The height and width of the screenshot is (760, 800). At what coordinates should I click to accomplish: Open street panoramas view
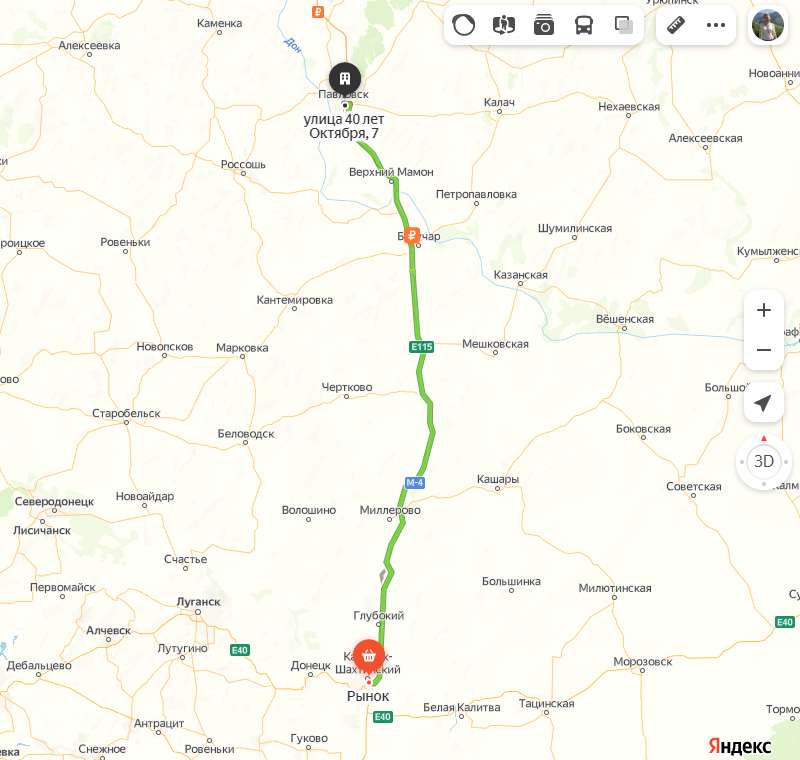click(504, 25)
